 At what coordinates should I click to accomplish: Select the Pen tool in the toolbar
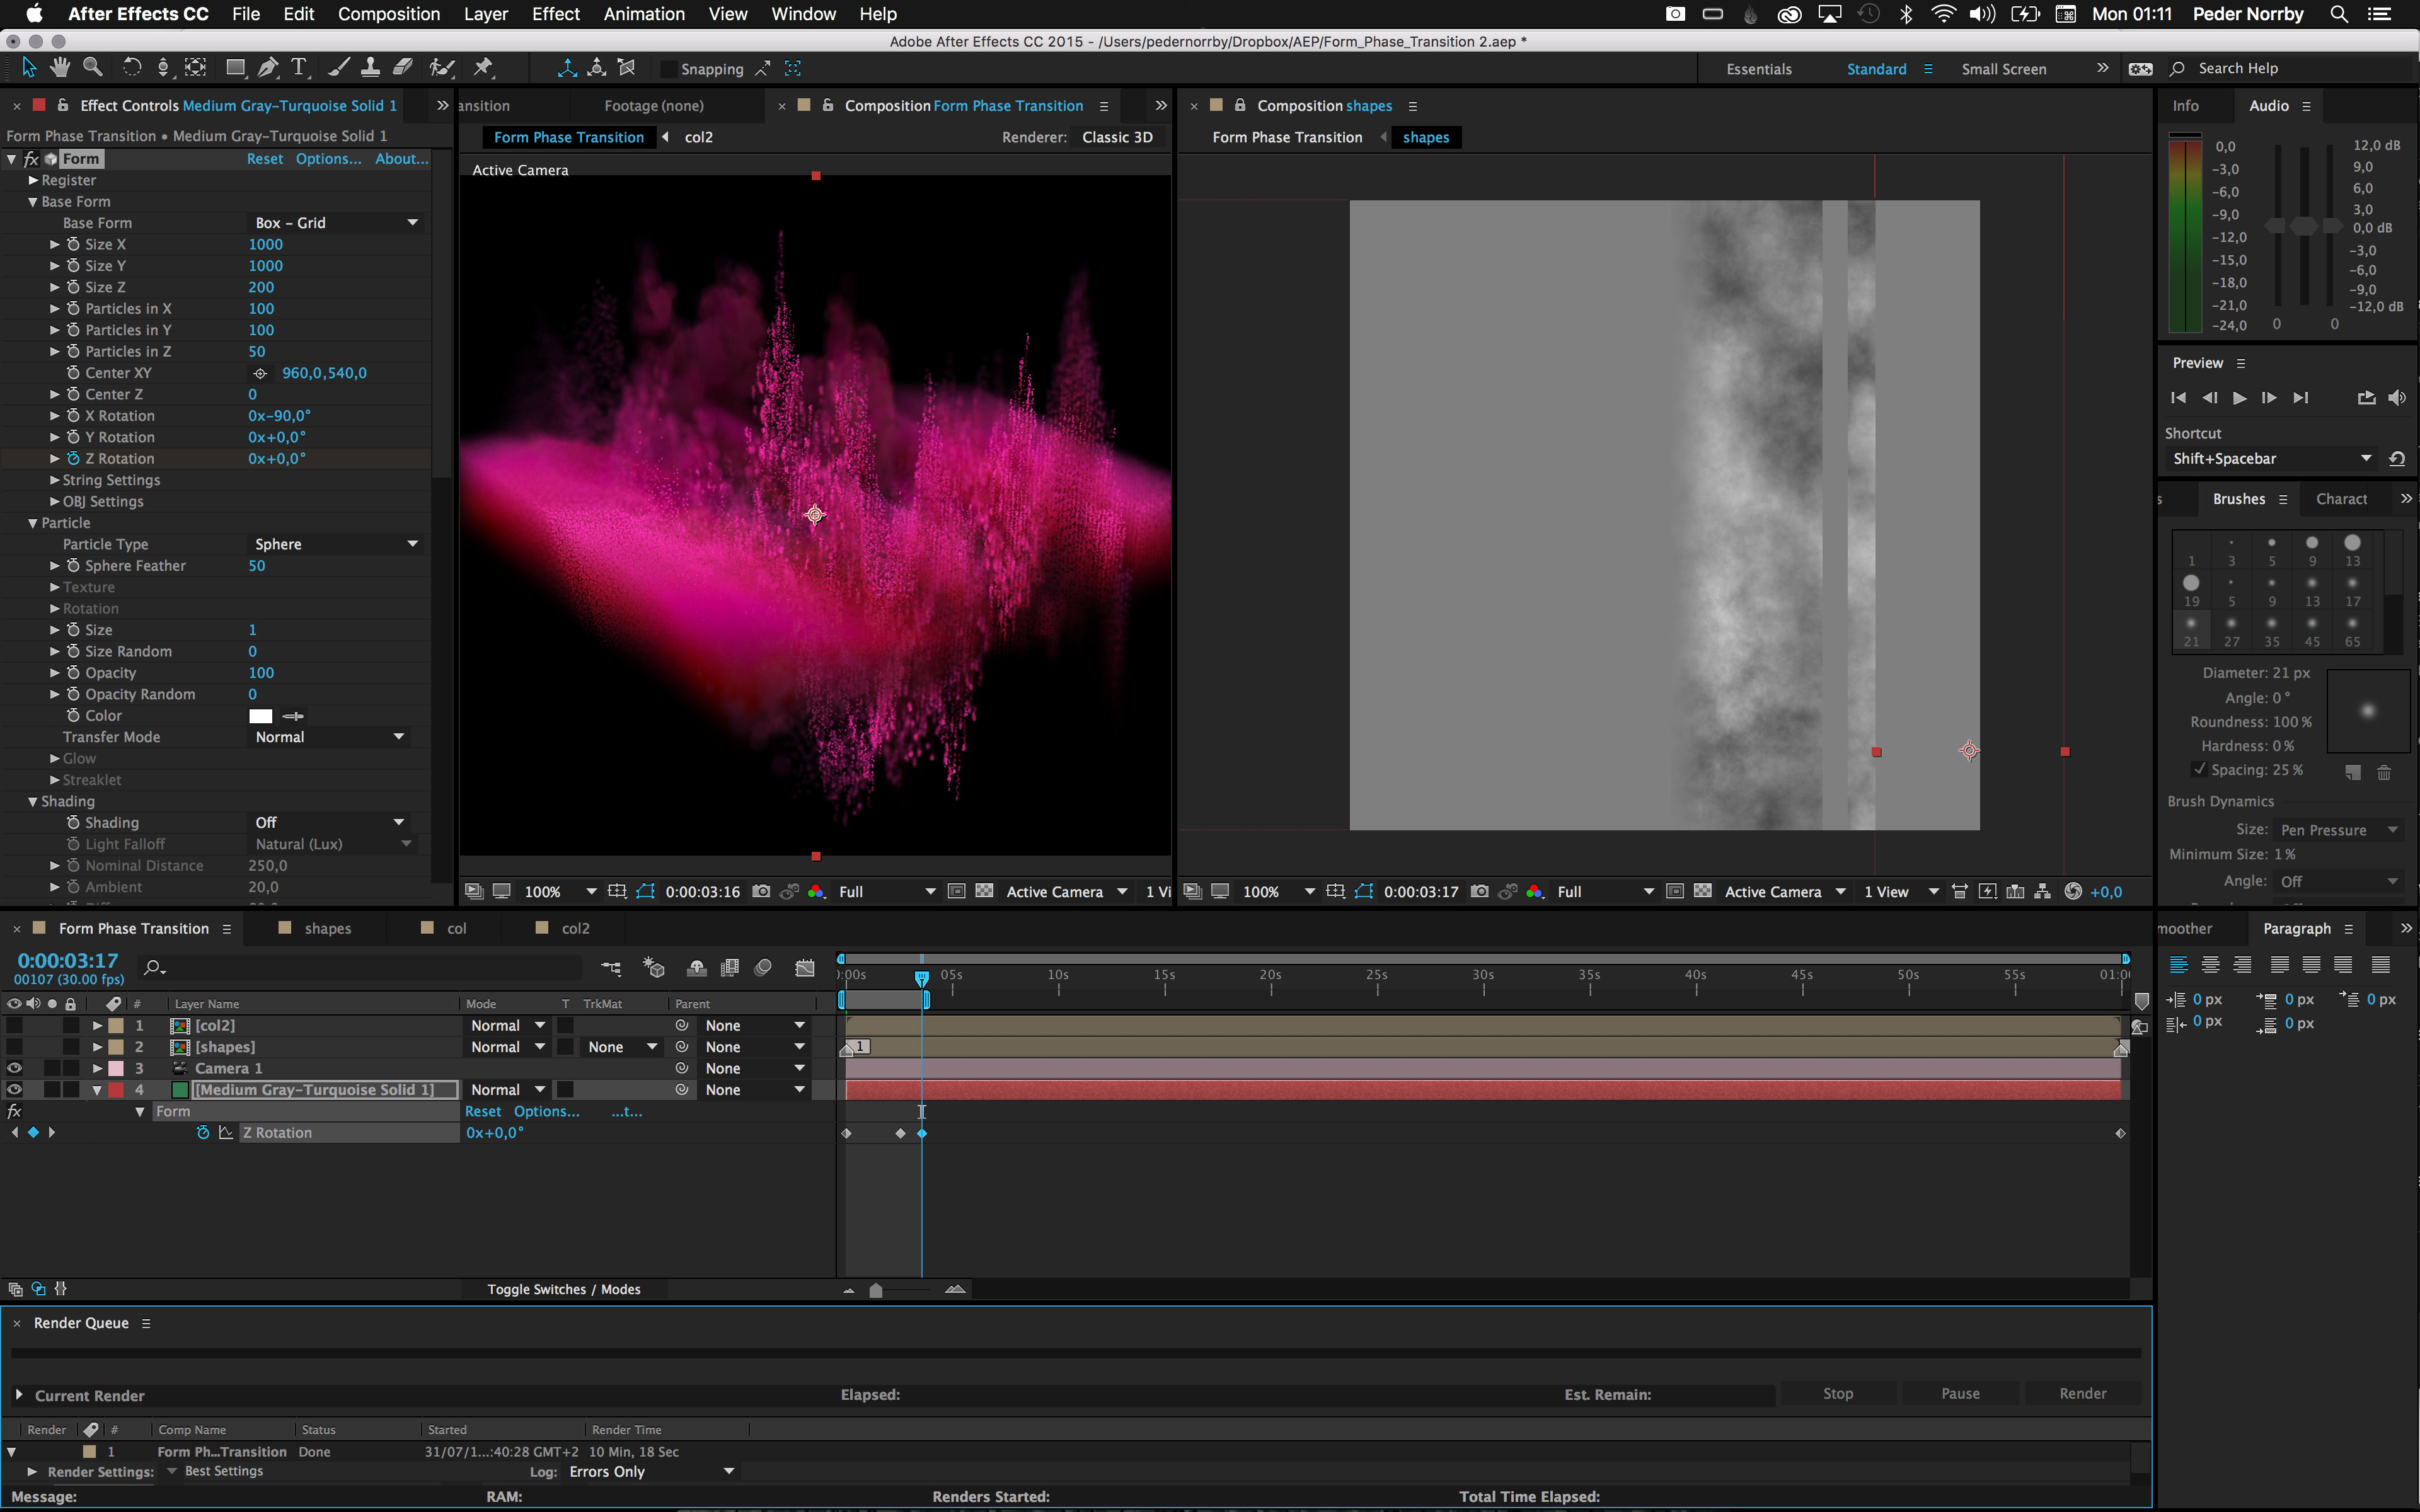point(267,67)
